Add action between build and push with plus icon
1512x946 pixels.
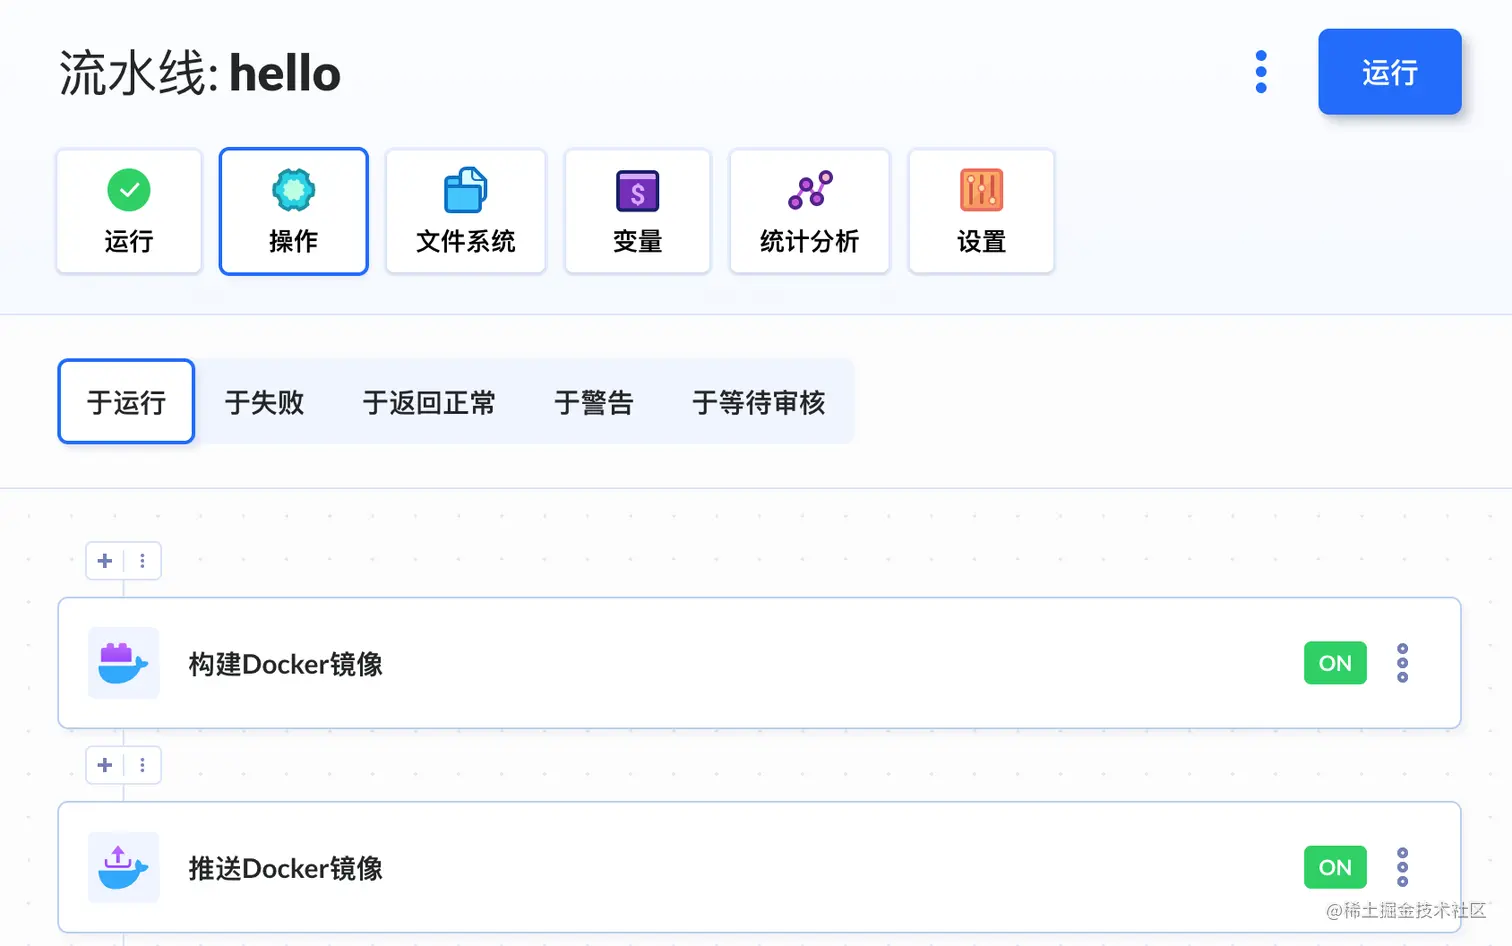coord(105,765)
